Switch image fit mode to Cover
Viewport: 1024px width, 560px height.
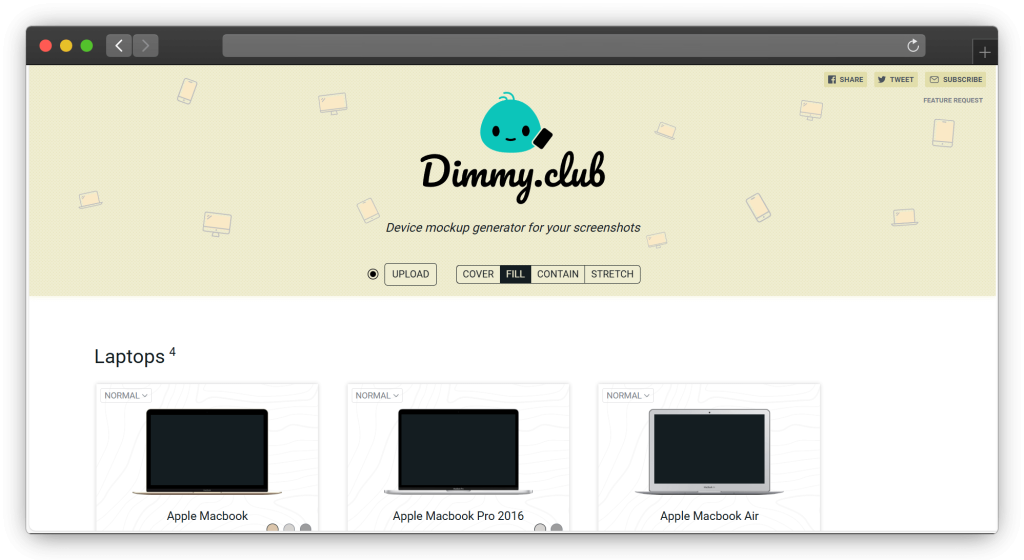[478, 274]
